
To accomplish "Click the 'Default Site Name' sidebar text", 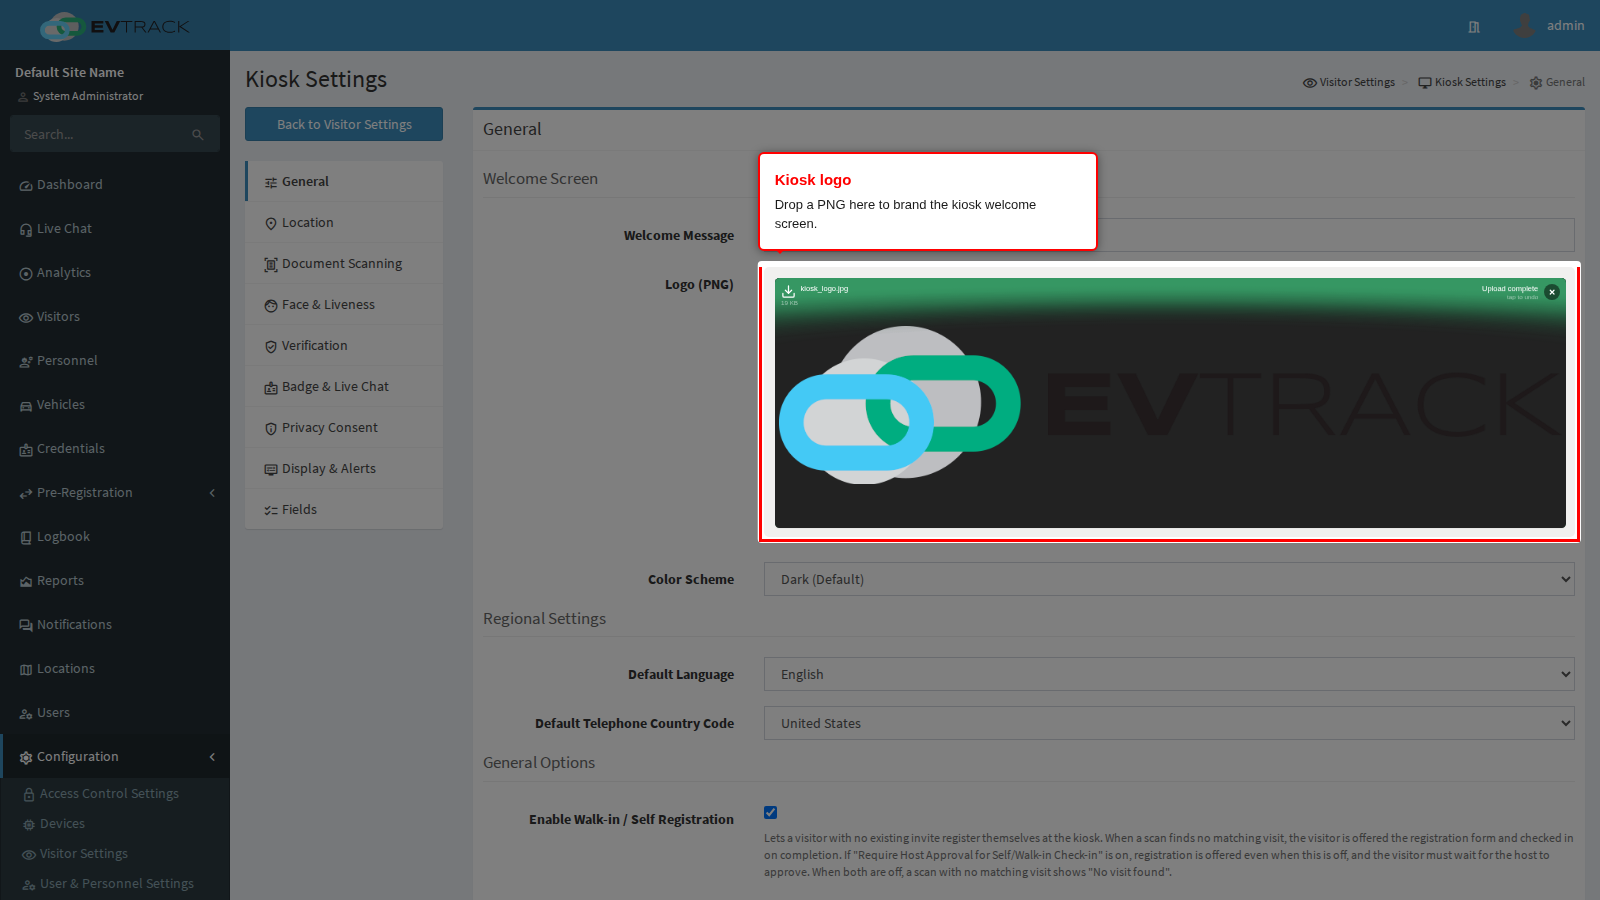I will pos(70,73).
